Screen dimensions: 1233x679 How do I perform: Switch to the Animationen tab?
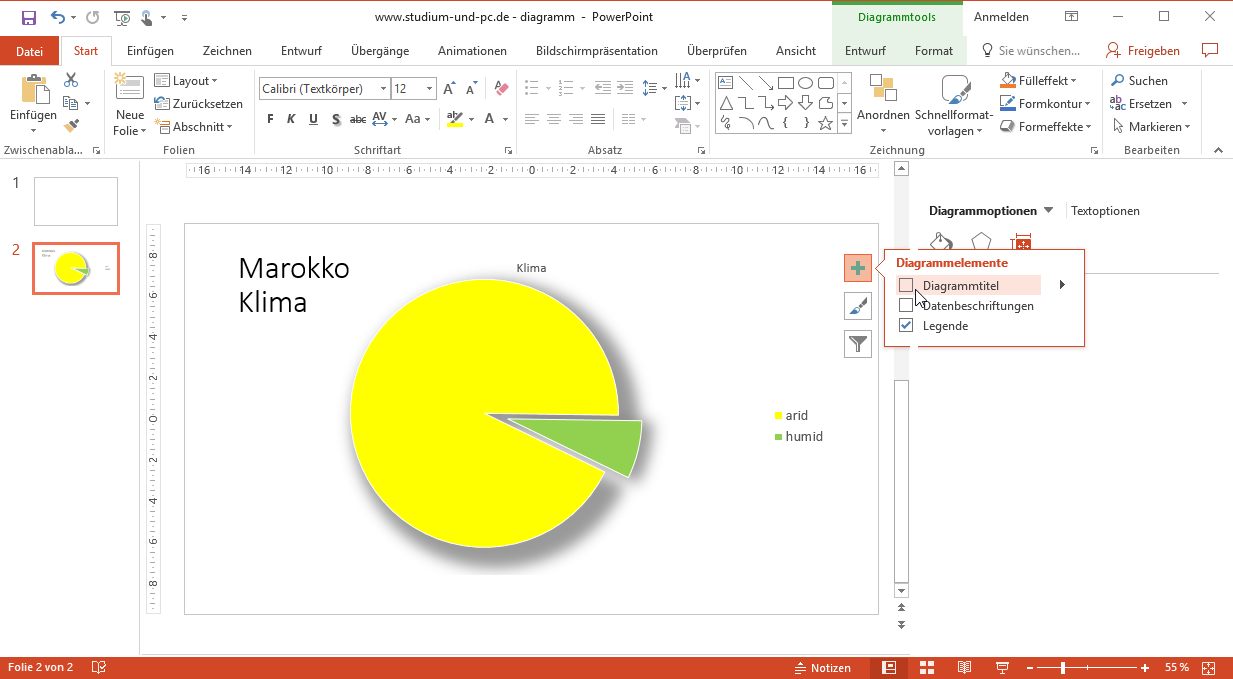(472, 51)
